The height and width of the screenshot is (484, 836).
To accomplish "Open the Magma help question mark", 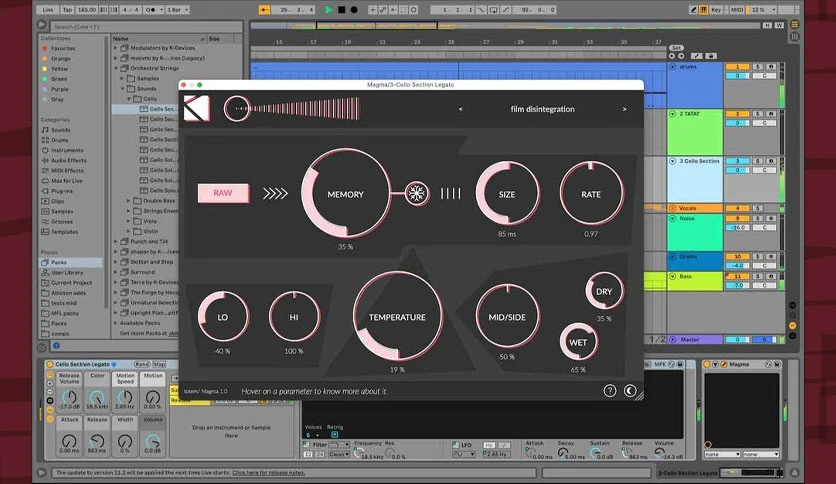I will tap(609, 391).
